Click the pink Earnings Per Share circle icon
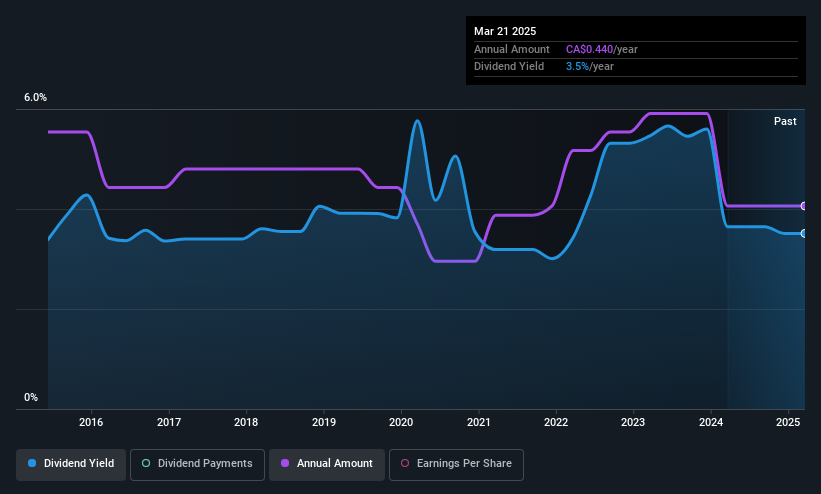Screen dimensions: 821x494 click(x=405, y=463)
